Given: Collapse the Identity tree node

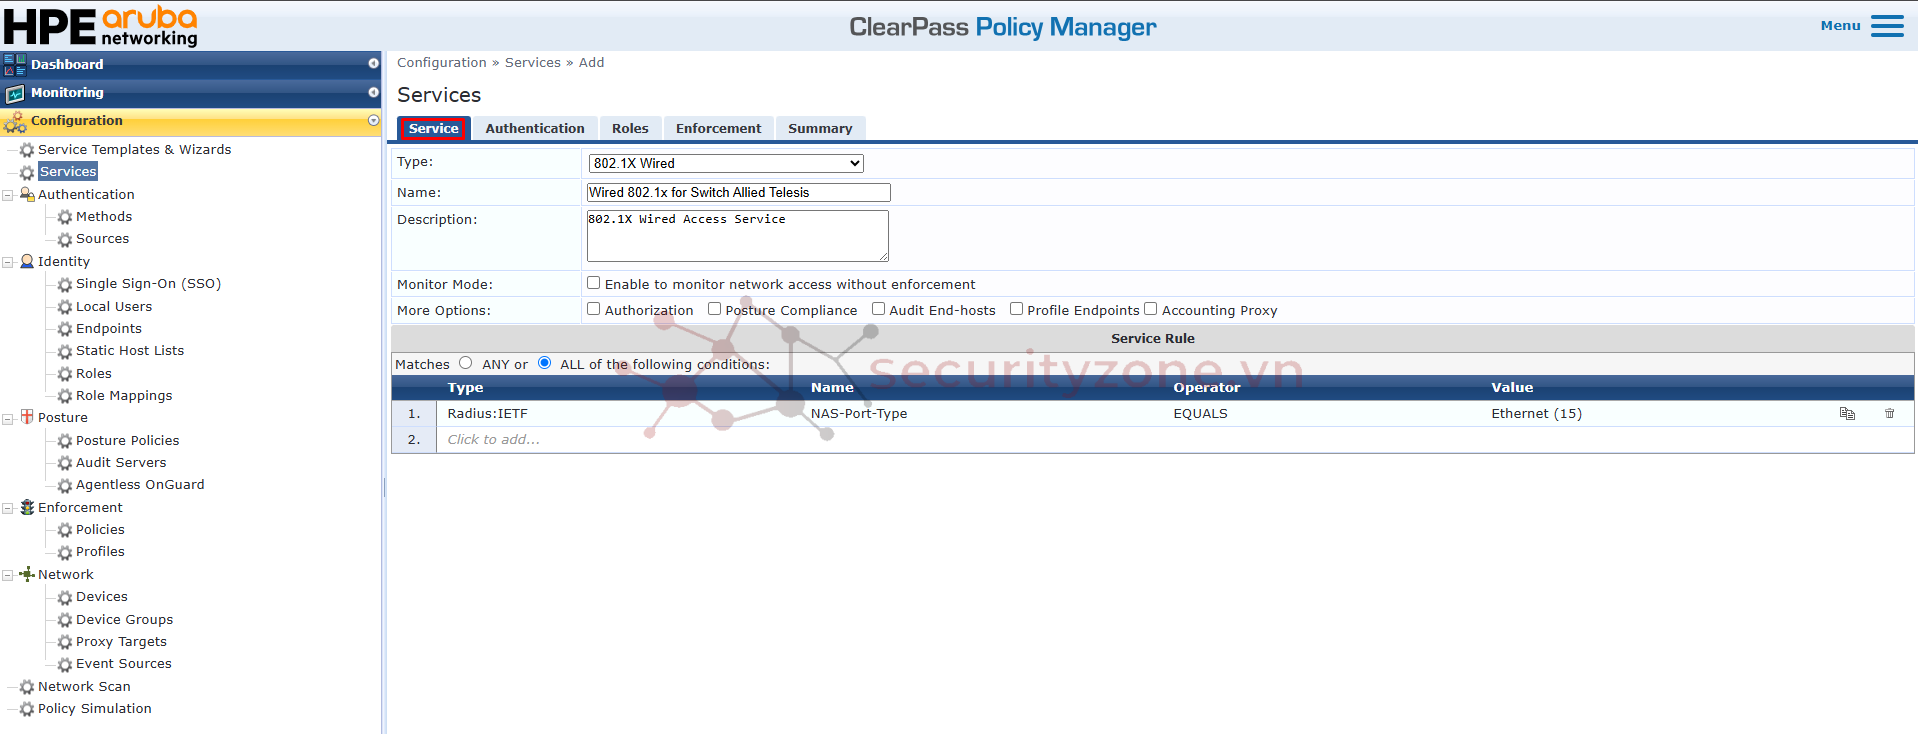Looking at the screenshot, I should 8,262.
